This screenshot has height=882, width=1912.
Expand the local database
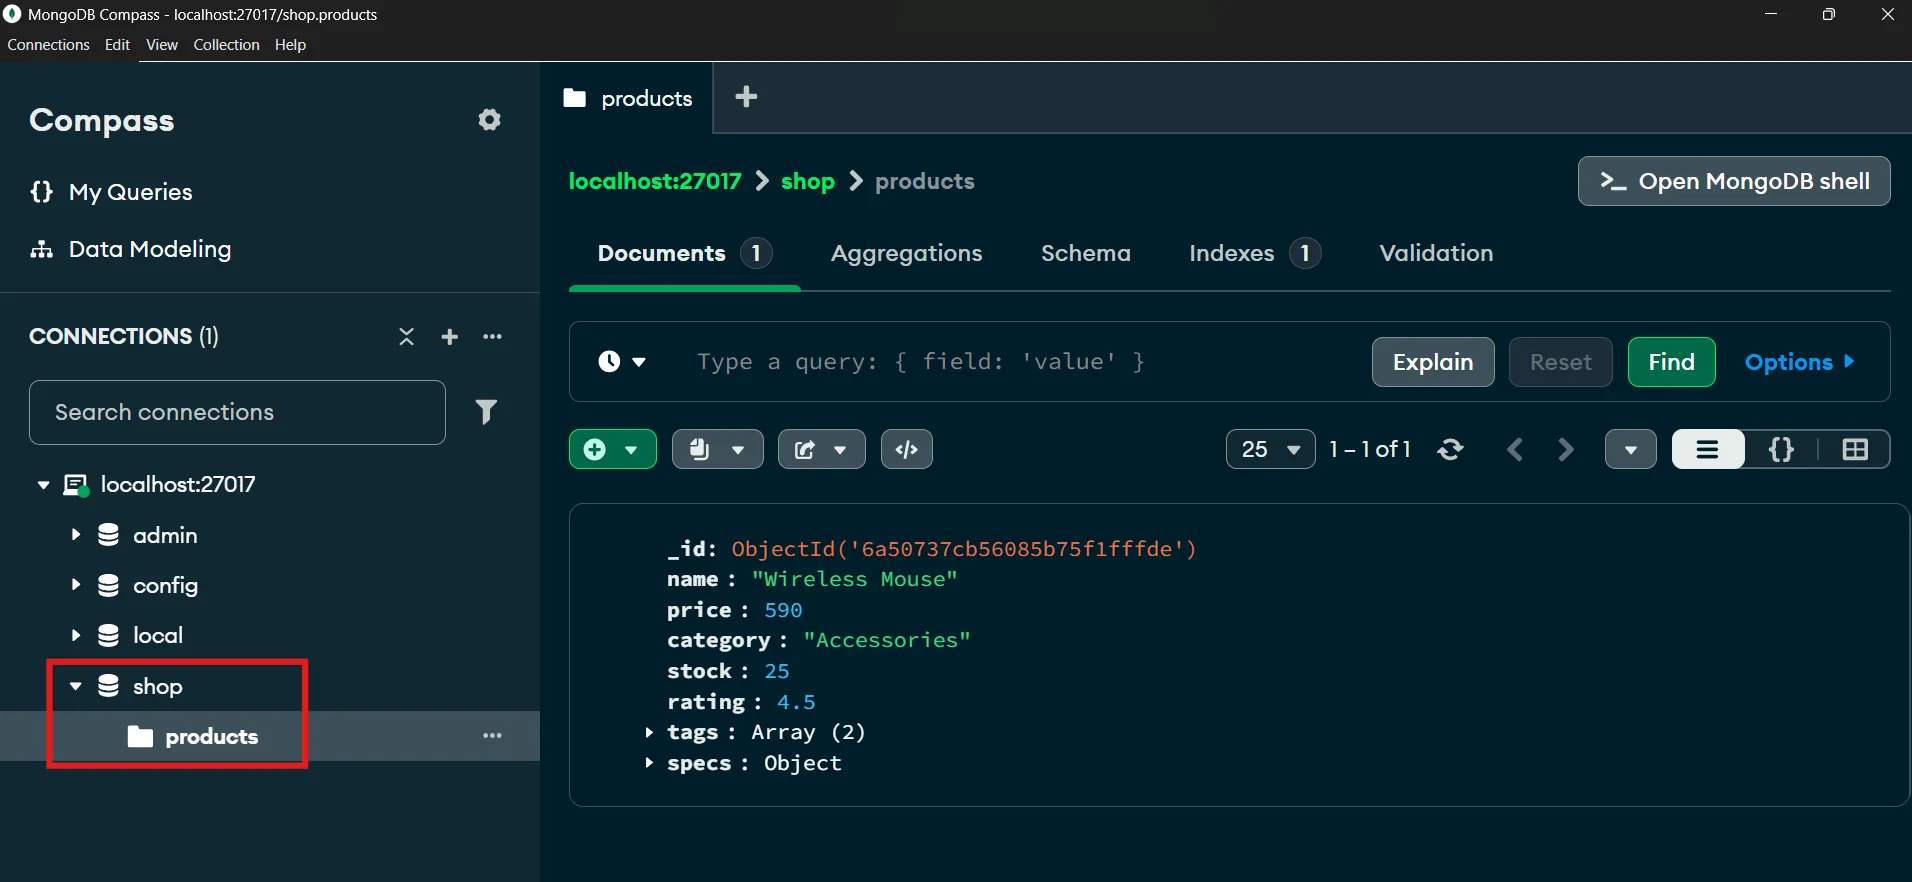(75, 635)
